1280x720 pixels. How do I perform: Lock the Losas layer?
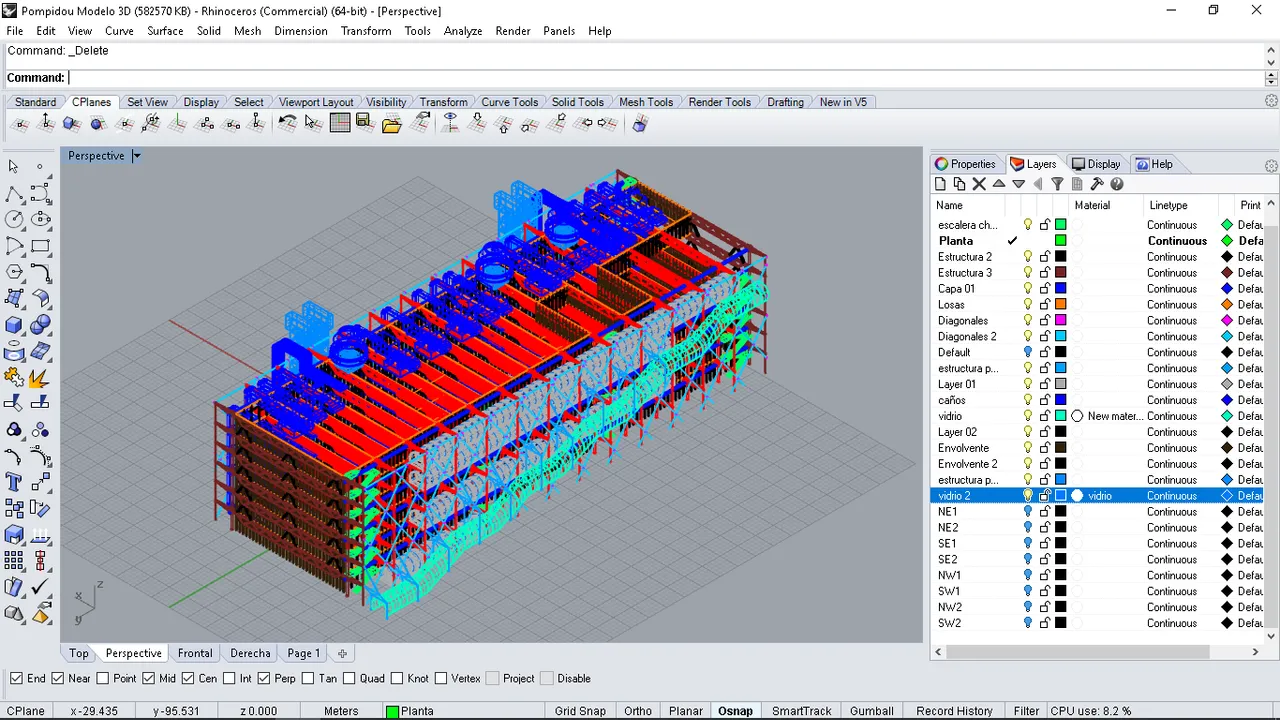click(x=1045, y=305)
